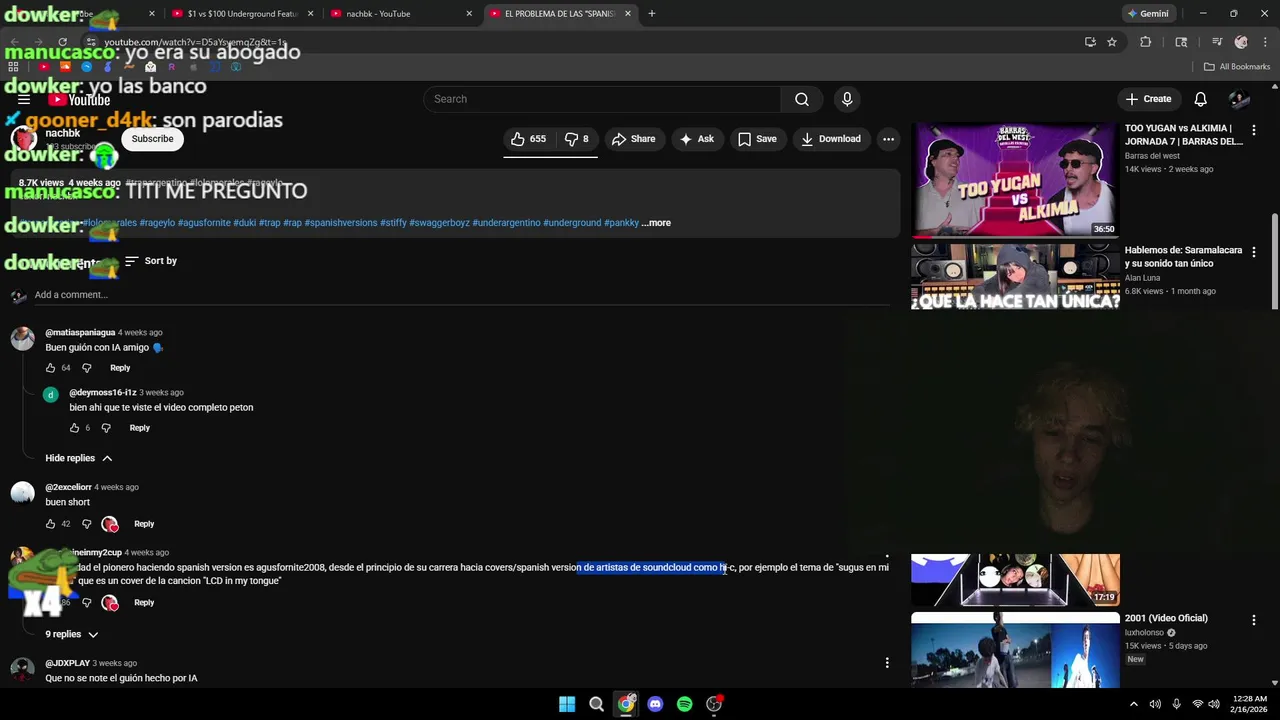Click the Share button
The width and height of the screenshot is (1280, 720).
[x=633, y=139]
